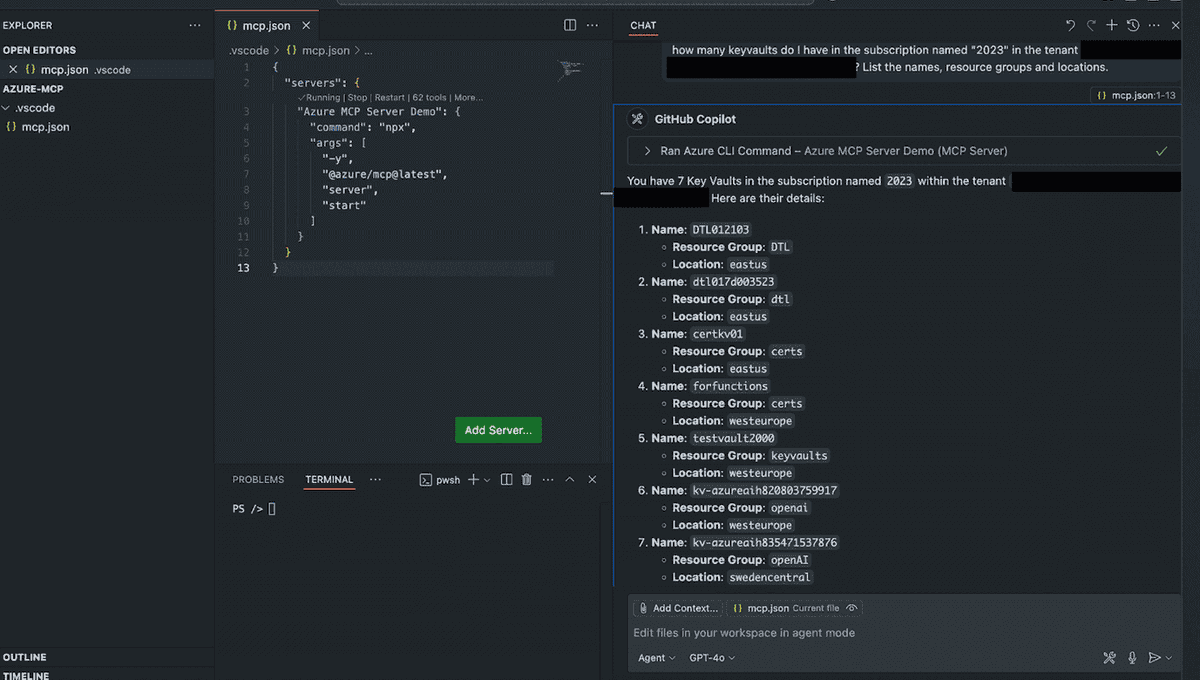Click the Stop codelens link above the server
This screenshot has height=680, width=1200.
(x=357, y=98)
